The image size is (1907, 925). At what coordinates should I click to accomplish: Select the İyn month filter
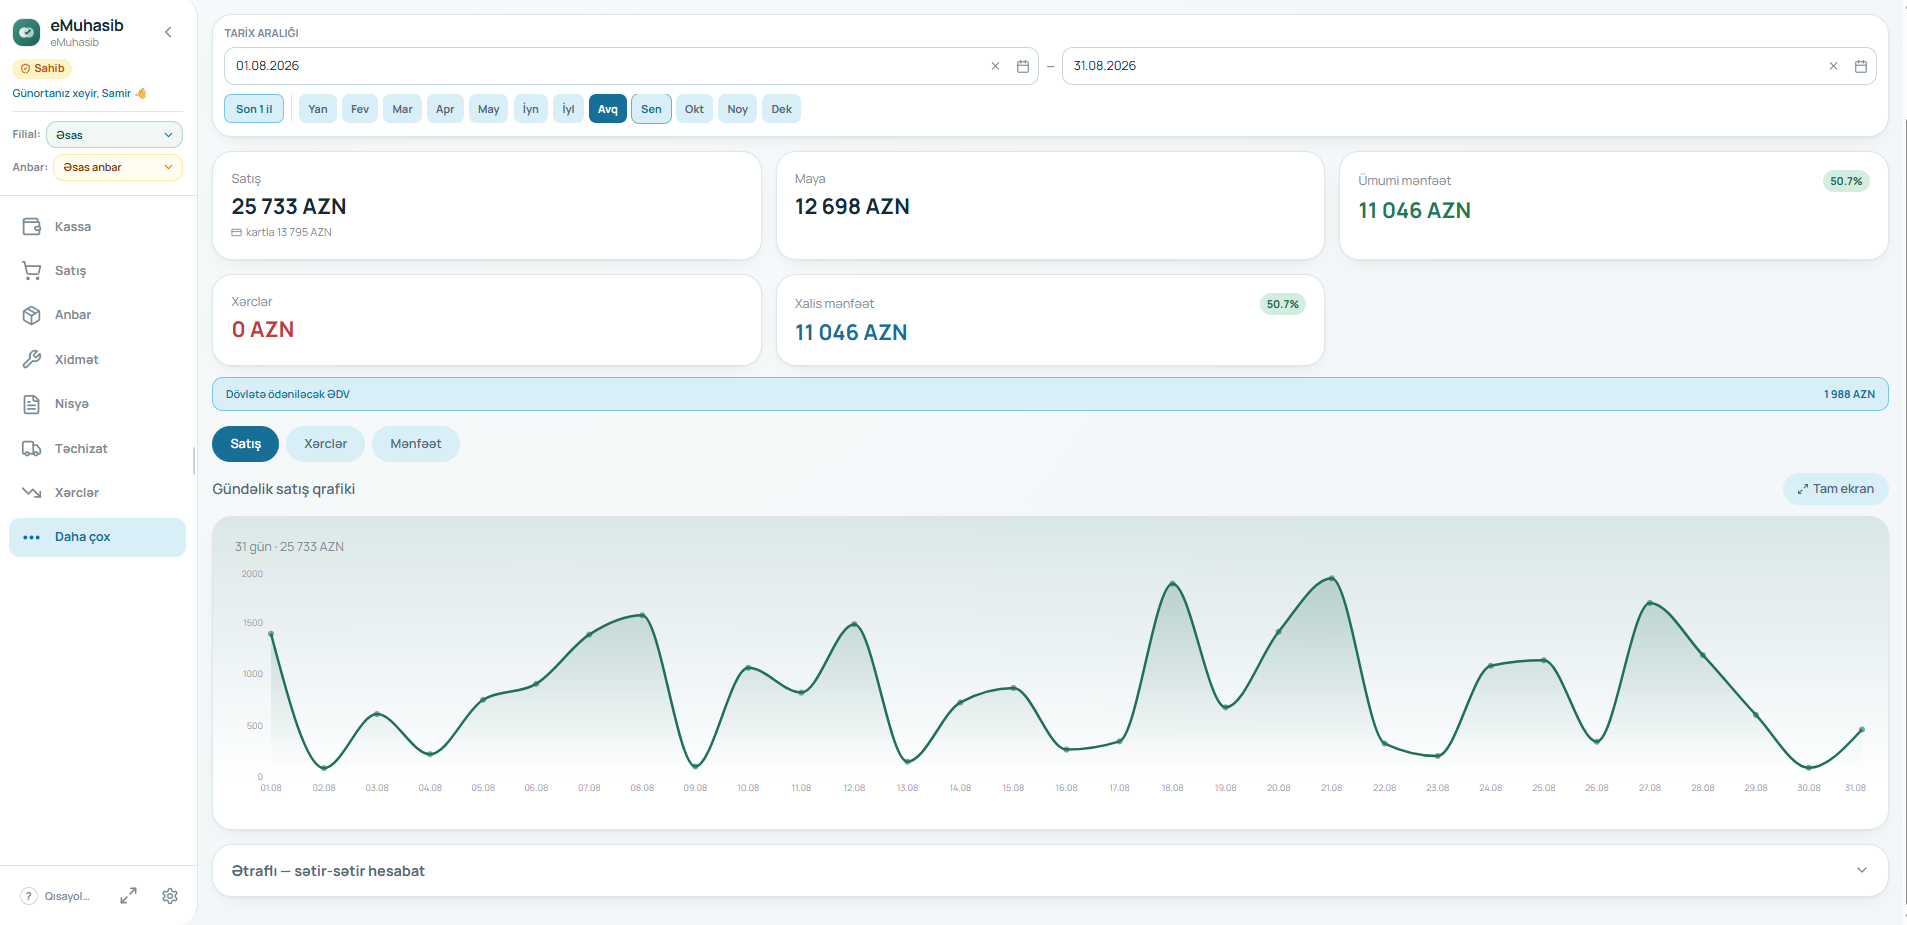[x=531, y=109]
